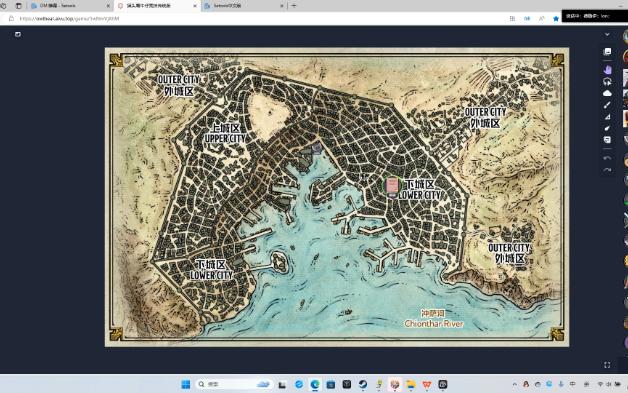
Task: Choose the Pointer tool in map toolbar
Action: click(x=607, y=128)
